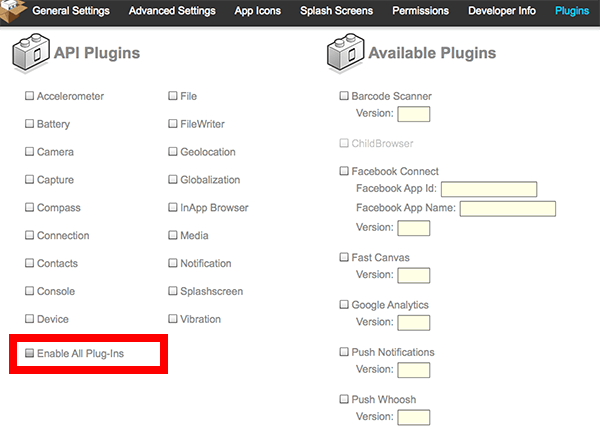600x433 pixels.
Task: Toggle the Geolocation plugin checkbox
Action: (x=173, y=151)
